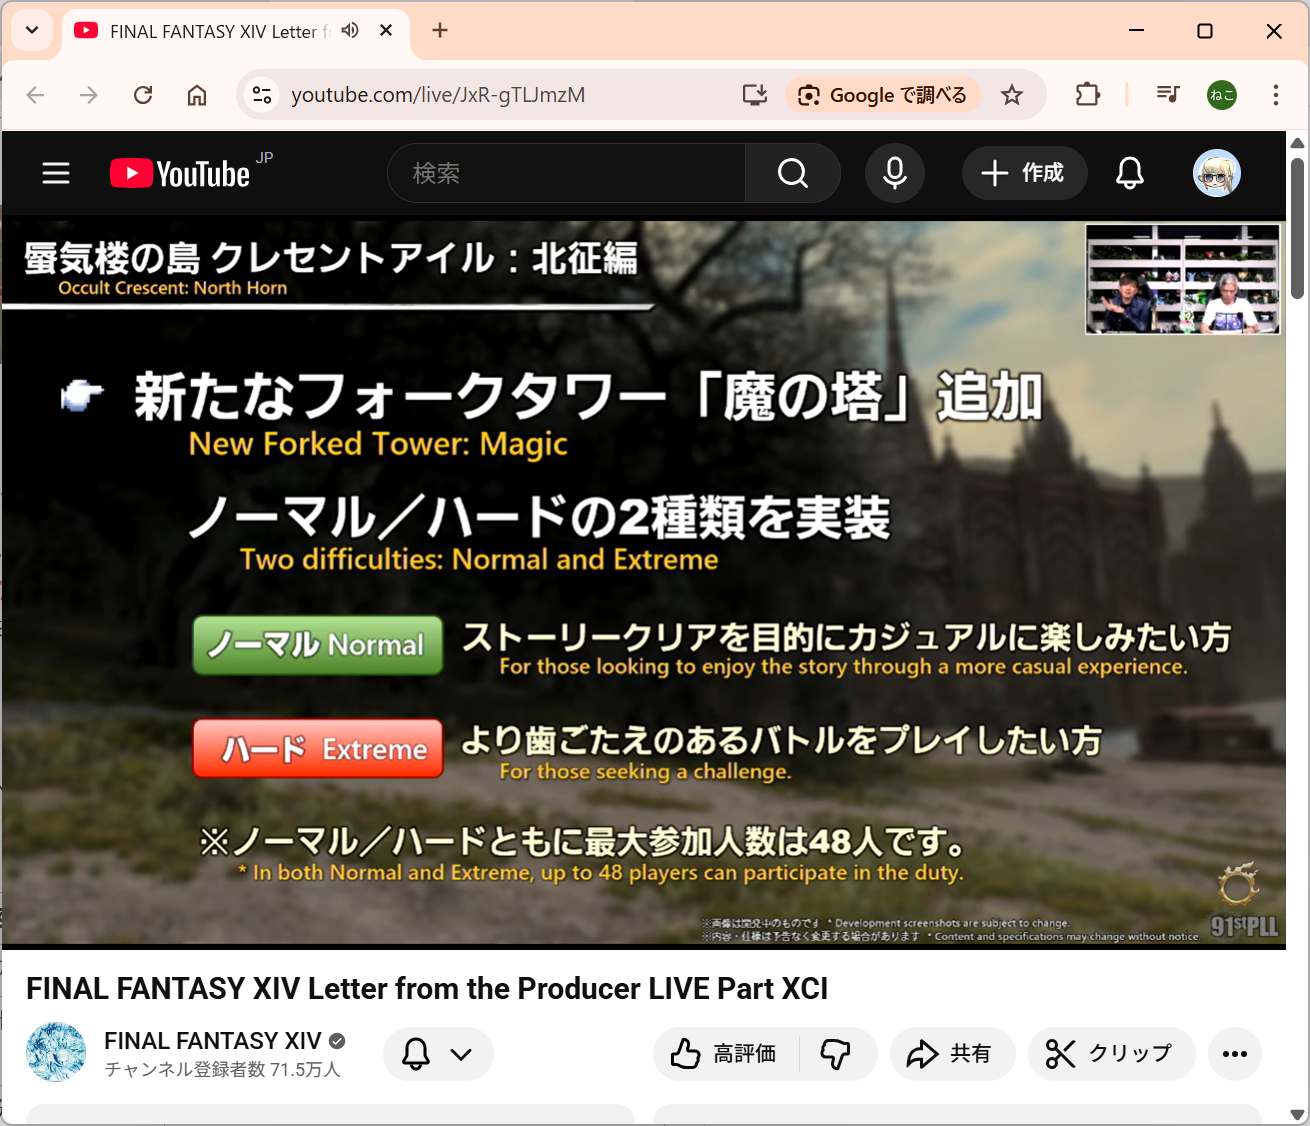Click the magnifying glass search button

tap(792, 173)
